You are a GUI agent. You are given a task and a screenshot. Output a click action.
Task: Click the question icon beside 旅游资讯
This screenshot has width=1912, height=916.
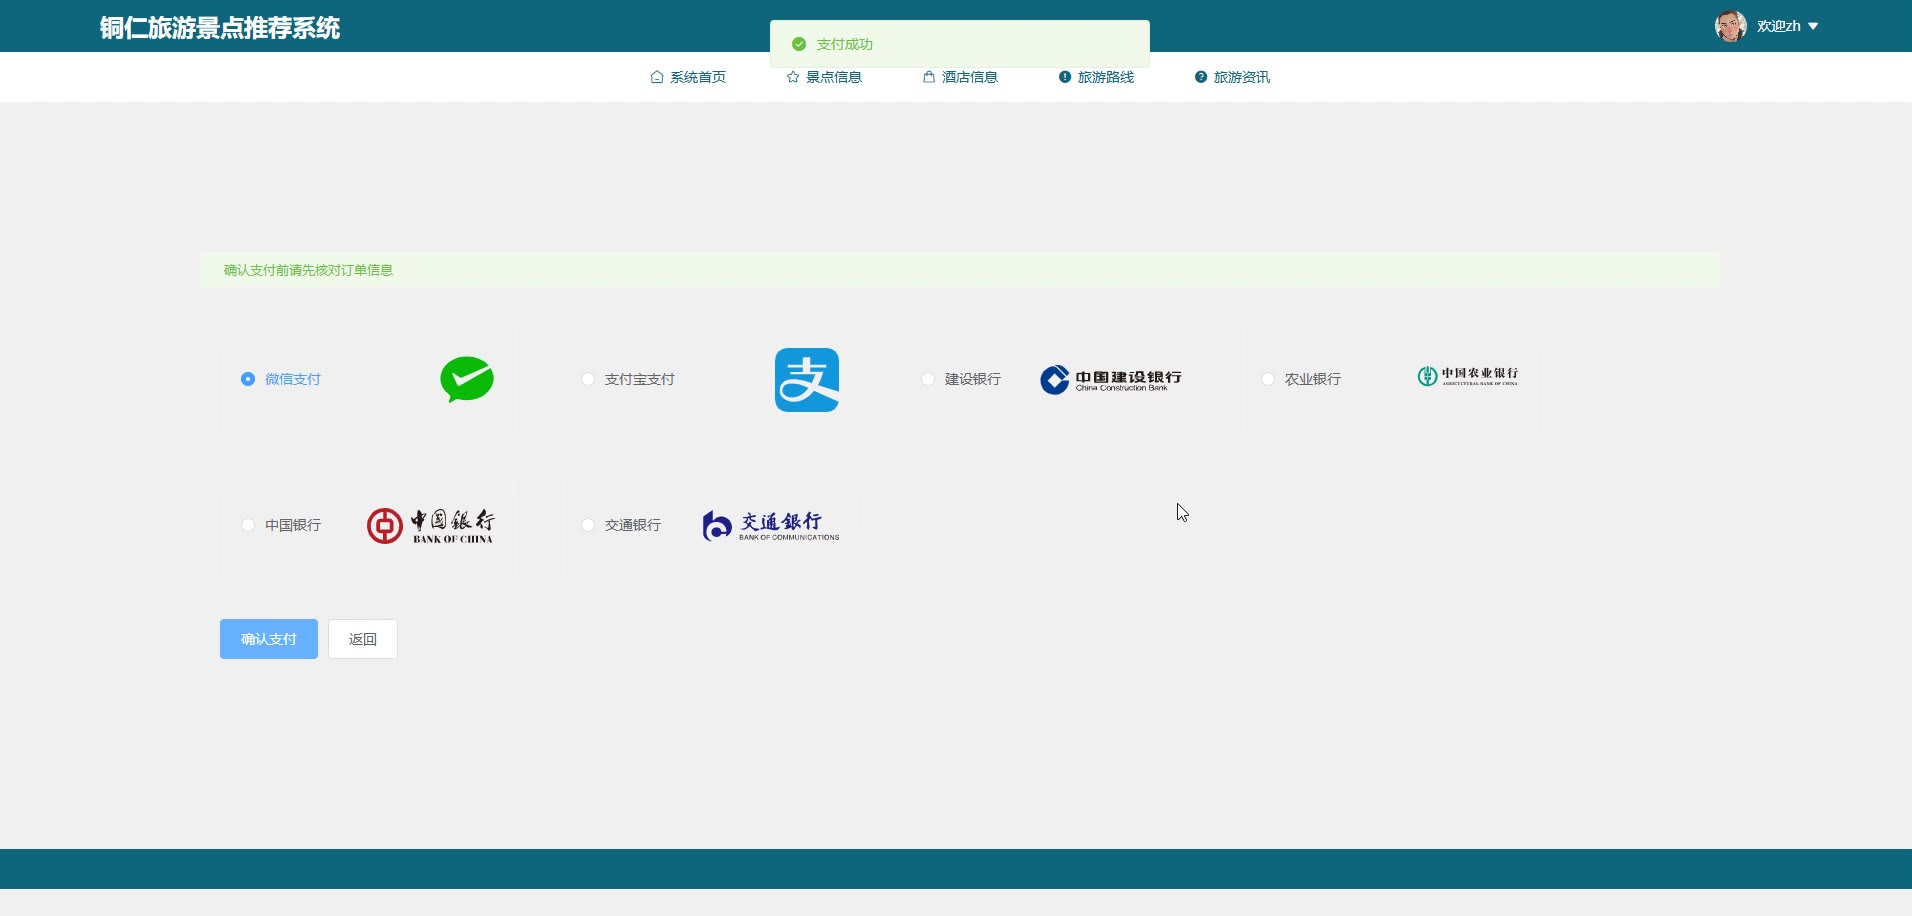coord(1201,77)
